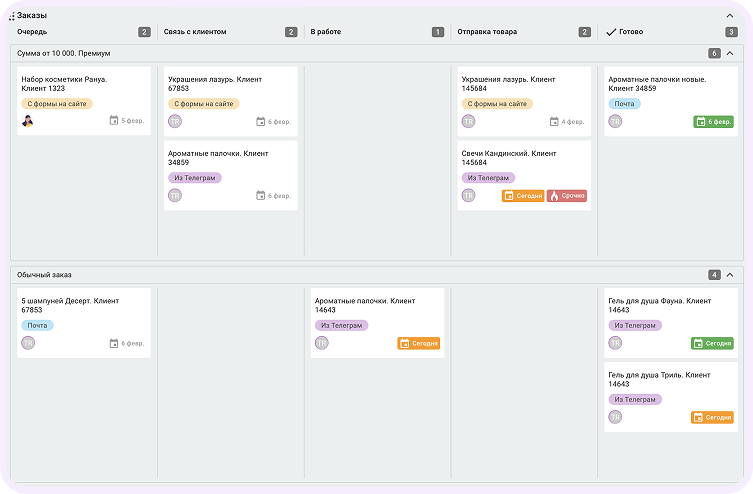
Task: Click the Из Телеграм tag on Ароматные палочки 34859
Action: pyautogui.click(x=194, y=177)
